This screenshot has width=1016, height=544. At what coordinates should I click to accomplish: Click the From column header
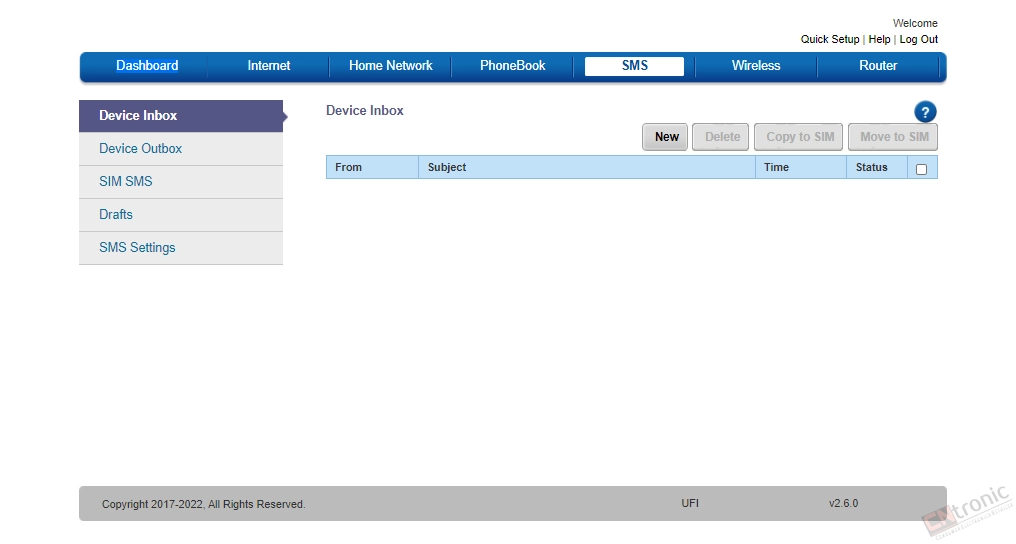click(x=373, y=167)
